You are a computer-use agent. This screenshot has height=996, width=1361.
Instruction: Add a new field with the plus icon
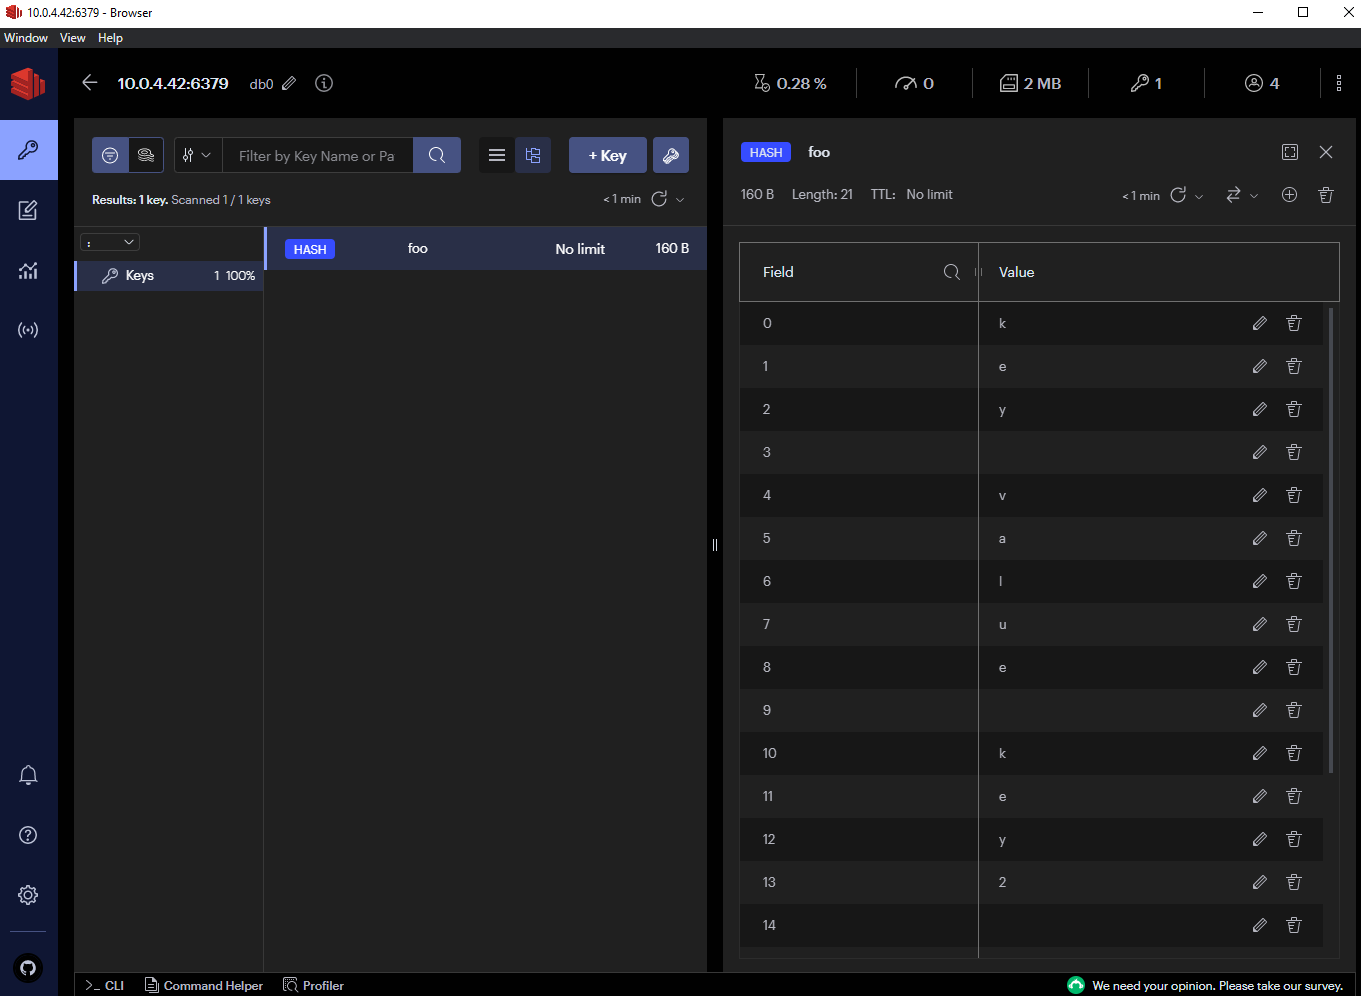point(1289,194)
